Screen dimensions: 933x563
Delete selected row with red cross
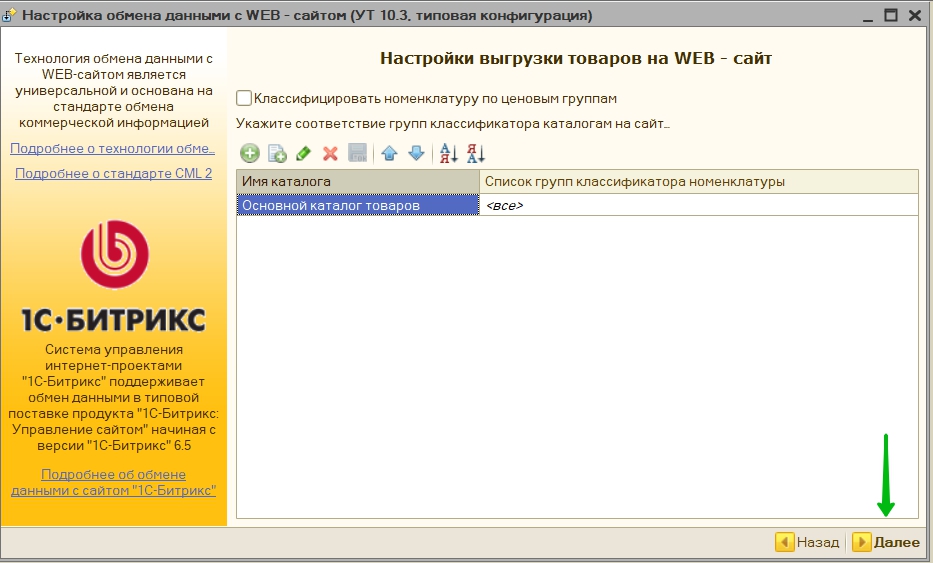click(x=330, y=154)
